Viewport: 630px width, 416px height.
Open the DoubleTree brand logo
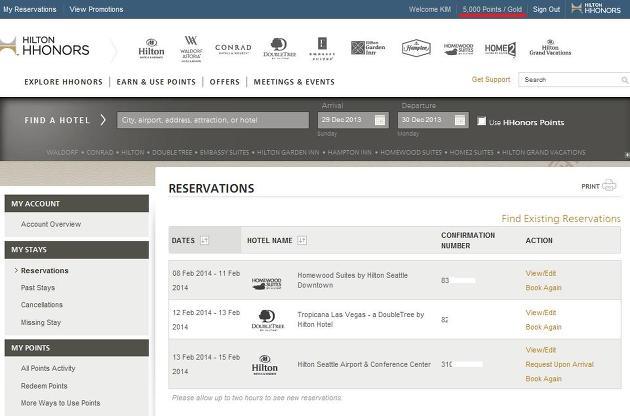[x=279, y=48]
